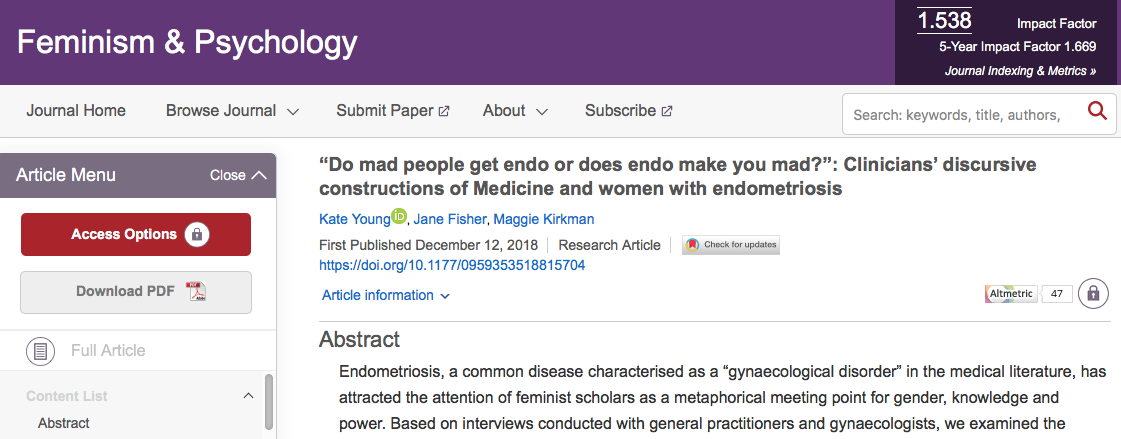Image resolution: width=1121 pixels, height=439 pixels.
Task: Open the About dropdown menu
Action: click(x=515, y=111)
